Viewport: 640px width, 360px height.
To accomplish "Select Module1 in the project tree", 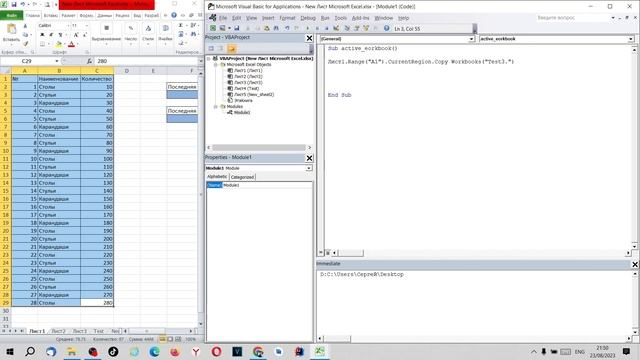I will click(242, 112).
